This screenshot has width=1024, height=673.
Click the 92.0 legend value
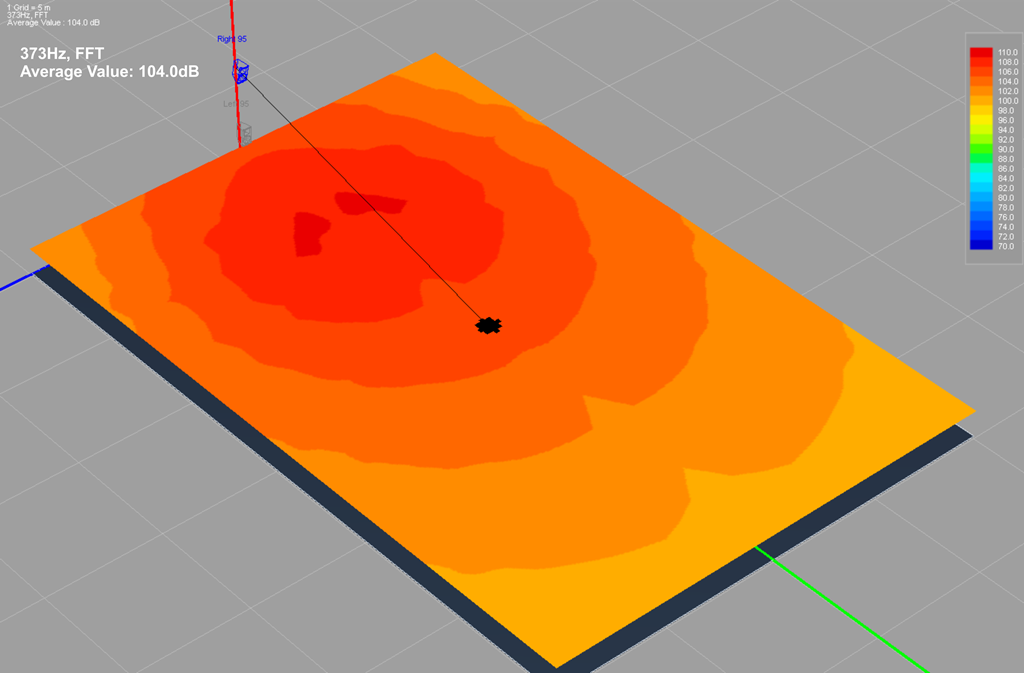1007,140
